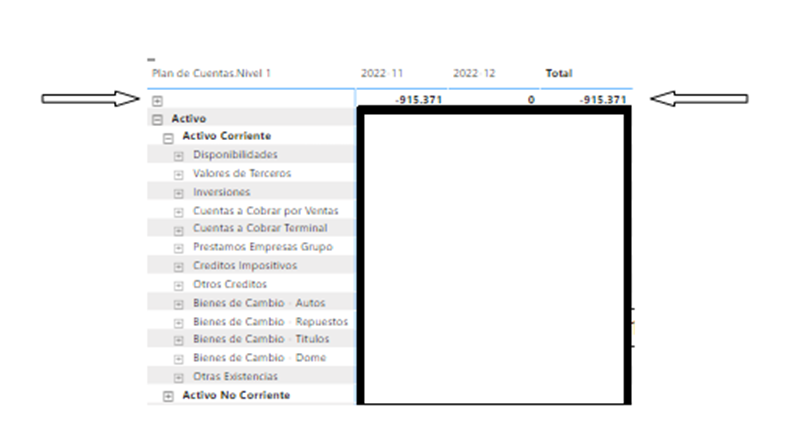796x443 pixels.
Task: Select the 2022-11 column header
Action: pyautogui.click(x=382, y=73)
